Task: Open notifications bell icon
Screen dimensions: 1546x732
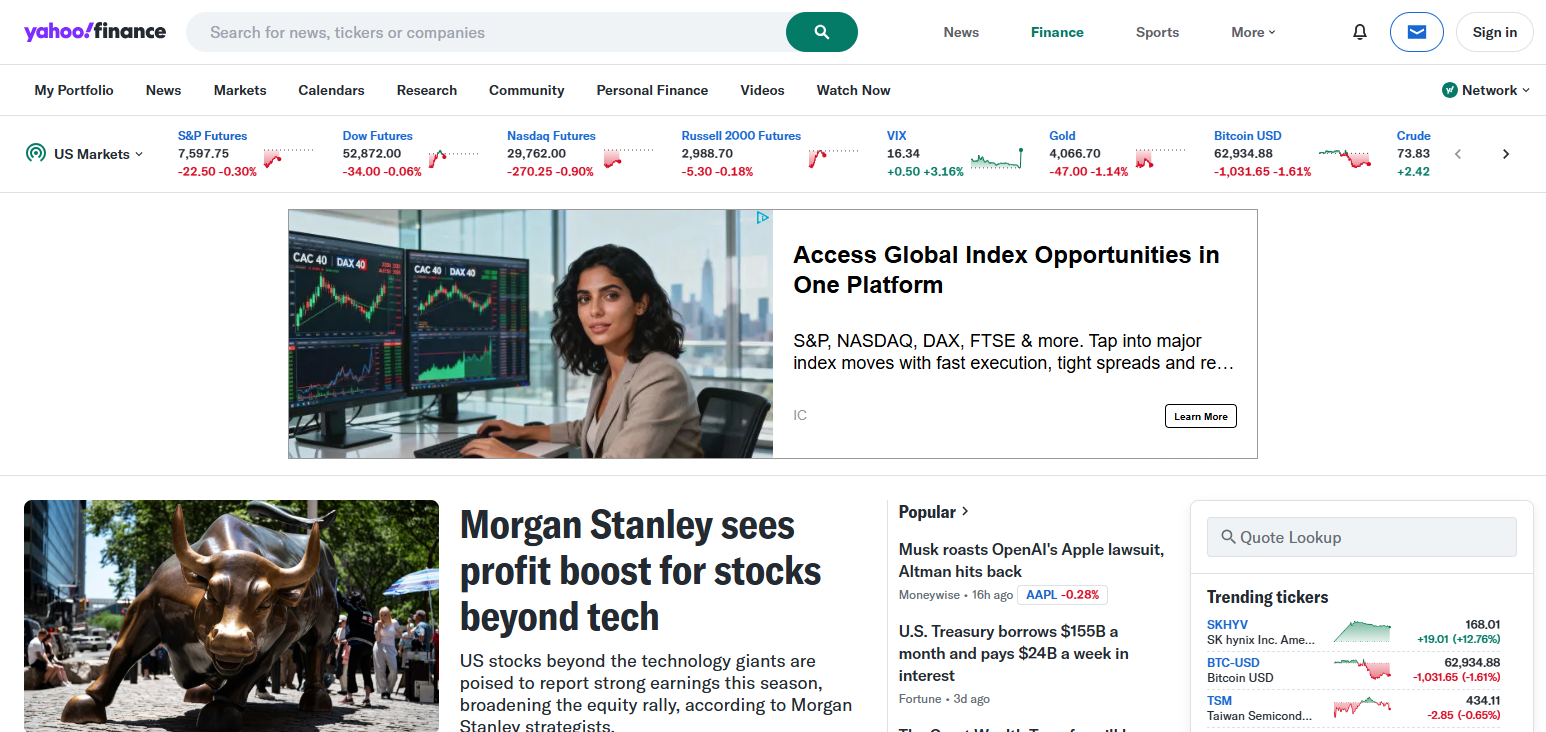Action: [1359, 32]
